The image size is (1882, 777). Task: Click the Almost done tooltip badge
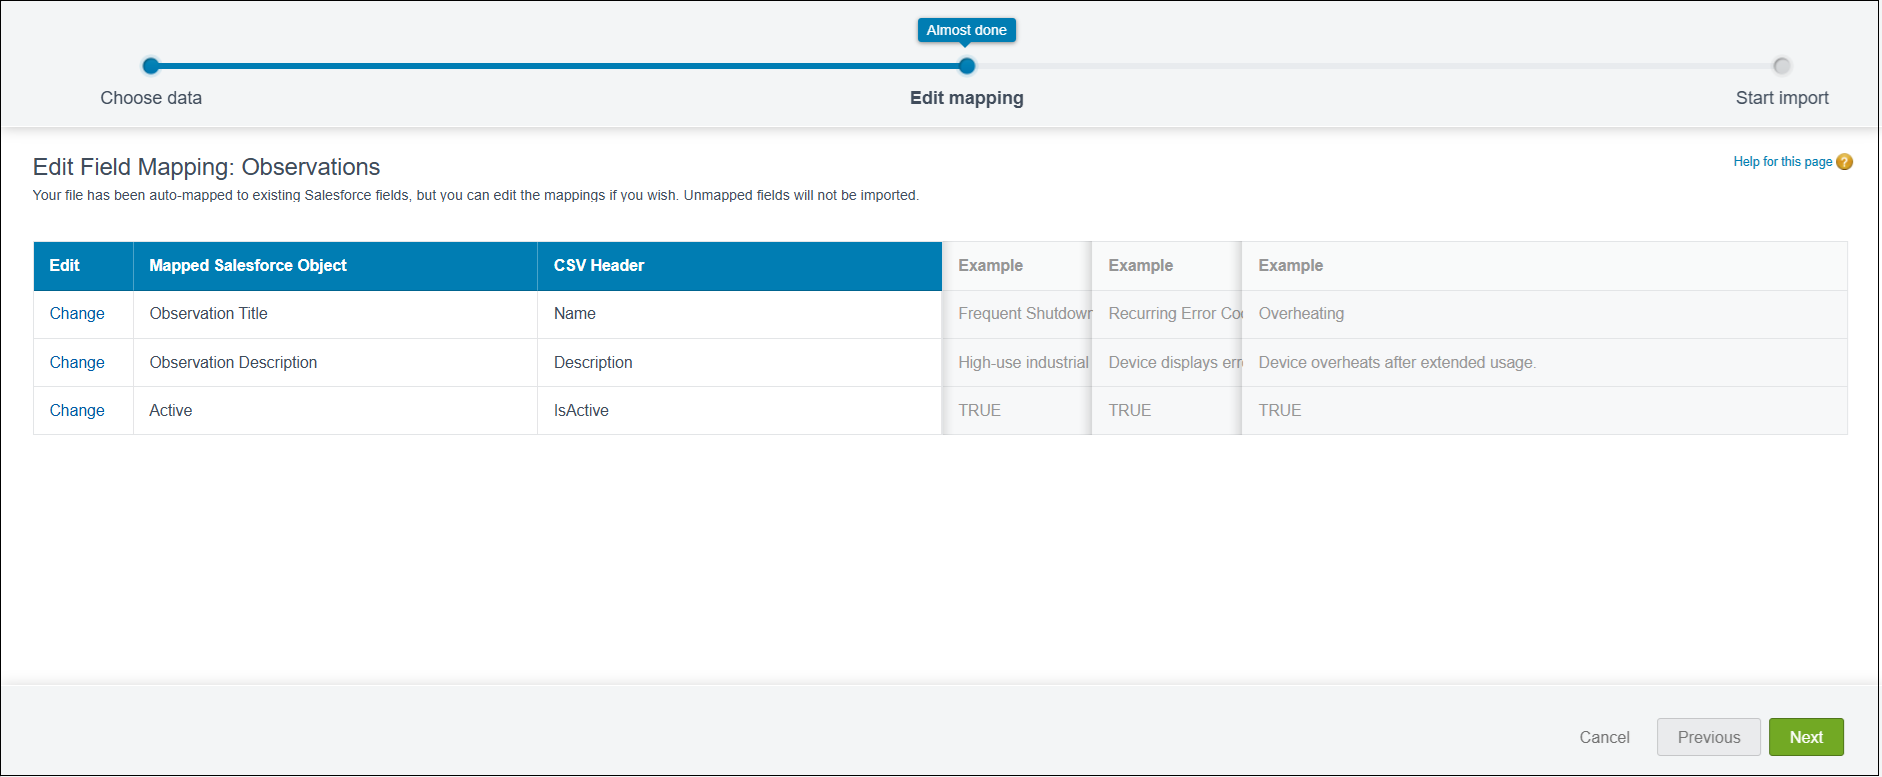[x=967, y=30]
